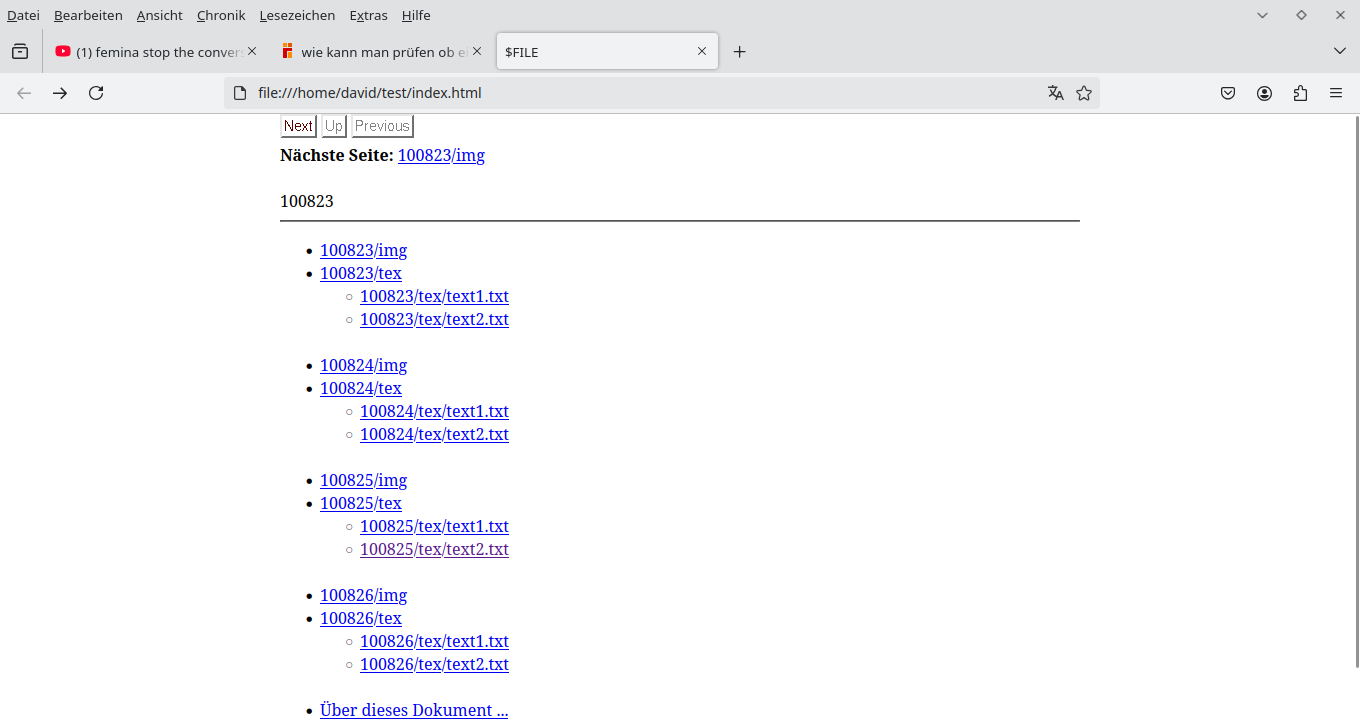Open the extensions puzzle icon

coord(1300,93)
